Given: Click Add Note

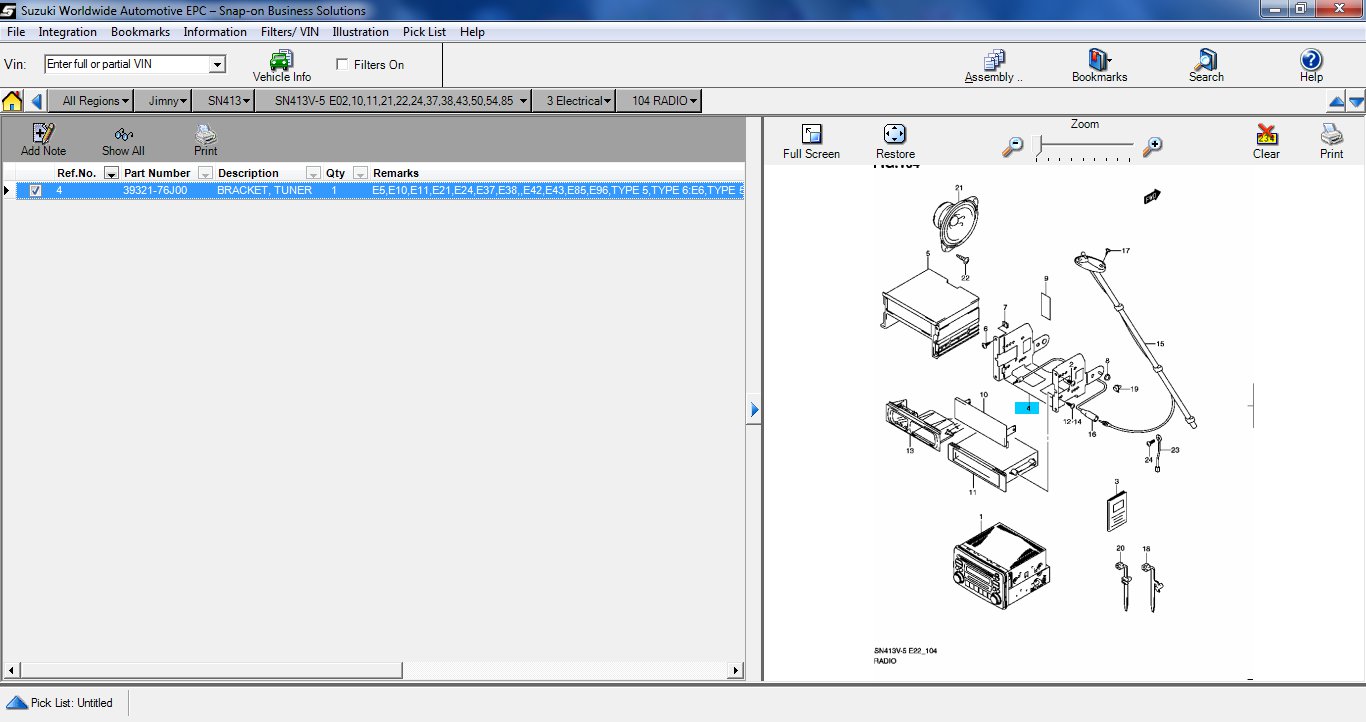Looking at the screenshot, I should 43,140.
